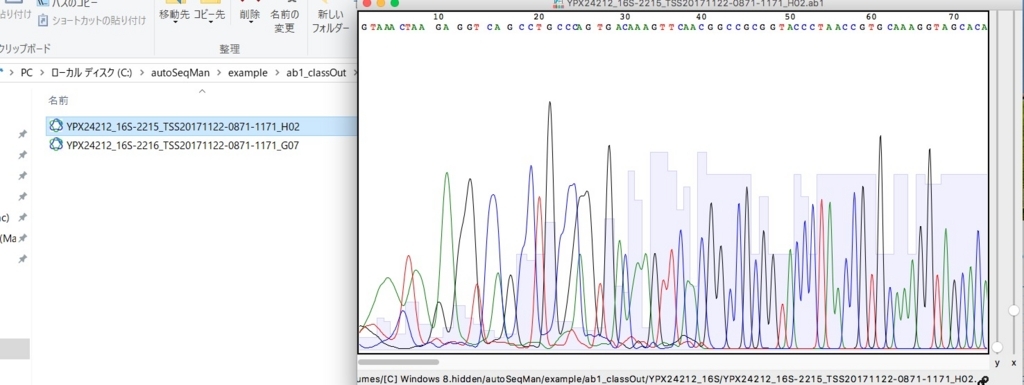
Task: Go to example folder breadcrumb
Action: point(248,73)
